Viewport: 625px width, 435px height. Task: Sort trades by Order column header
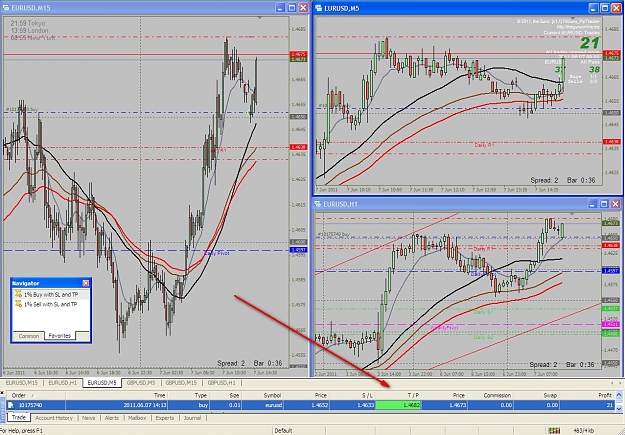click(36, 395)
